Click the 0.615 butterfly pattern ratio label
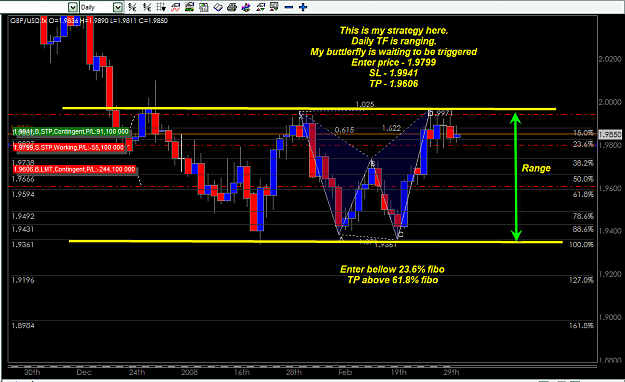The width and height of the screenshot is (625, 382). coord(344,130)
